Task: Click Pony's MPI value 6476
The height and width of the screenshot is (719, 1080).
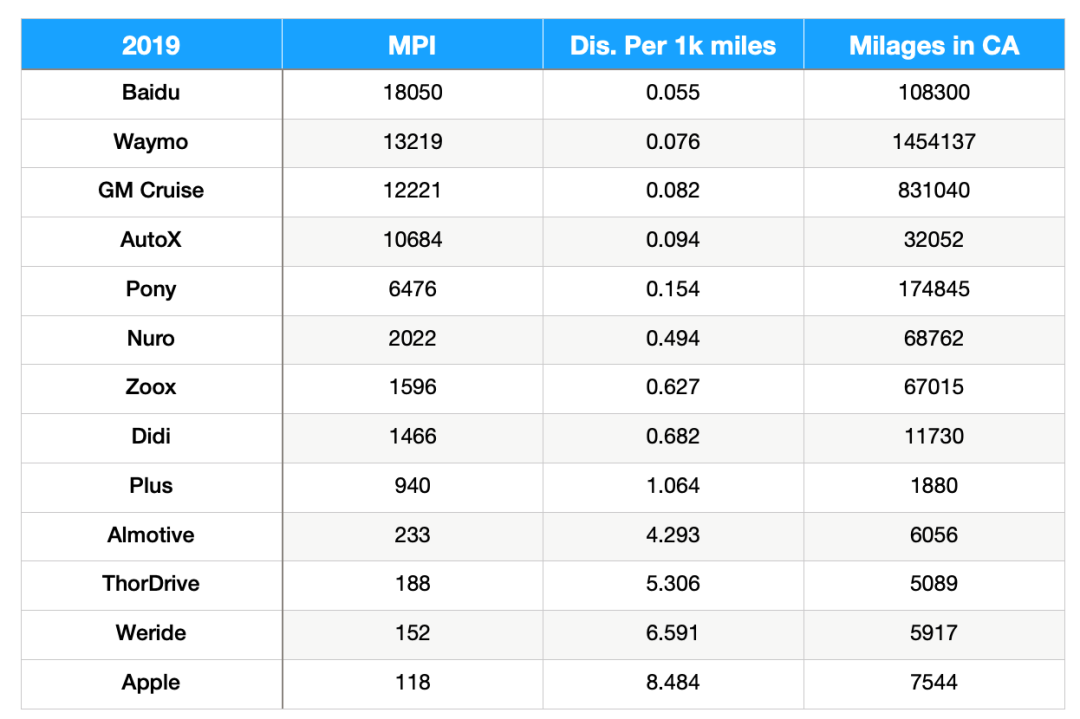Action: 412,289
